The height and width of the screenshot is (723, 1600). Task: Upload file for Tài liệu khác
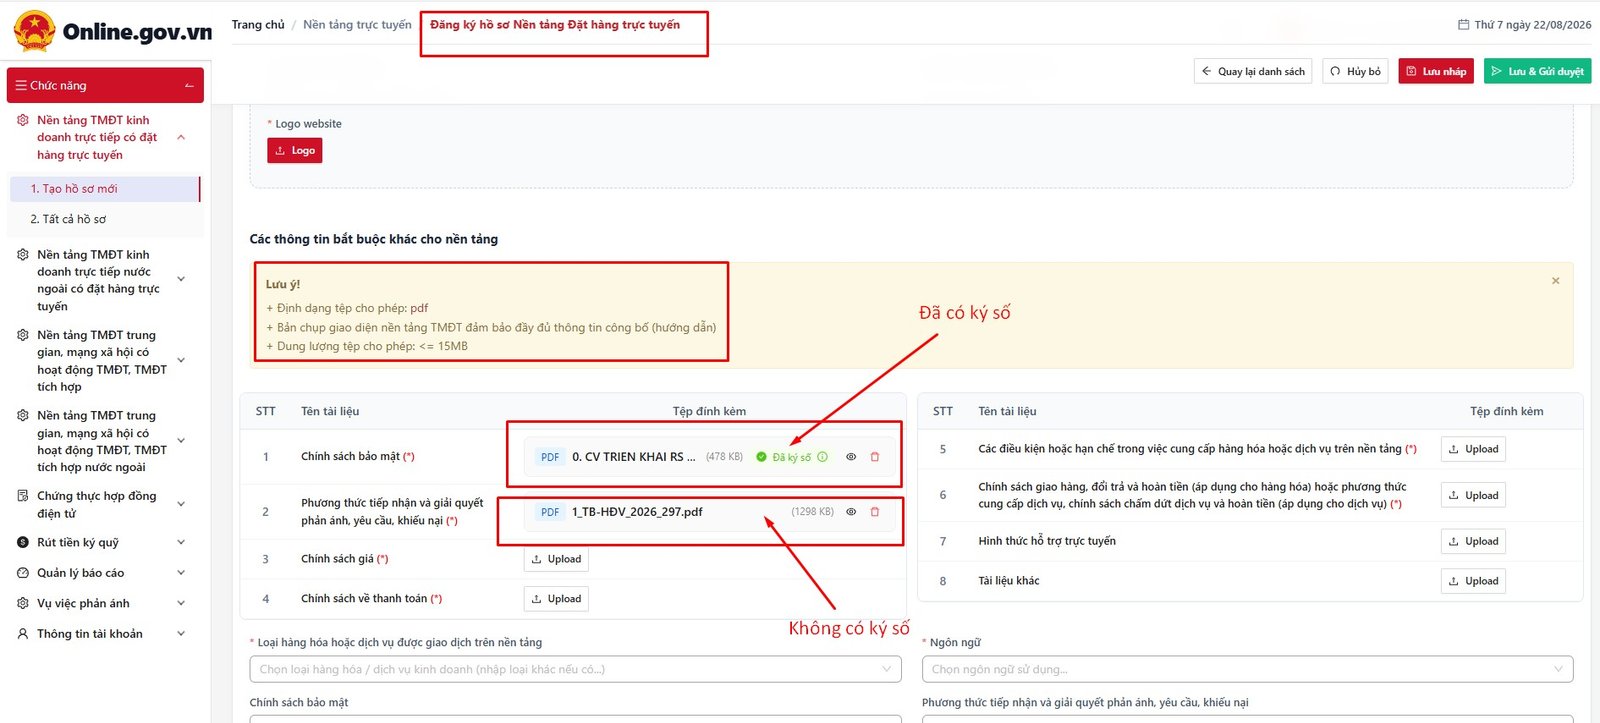(1473, 581)
